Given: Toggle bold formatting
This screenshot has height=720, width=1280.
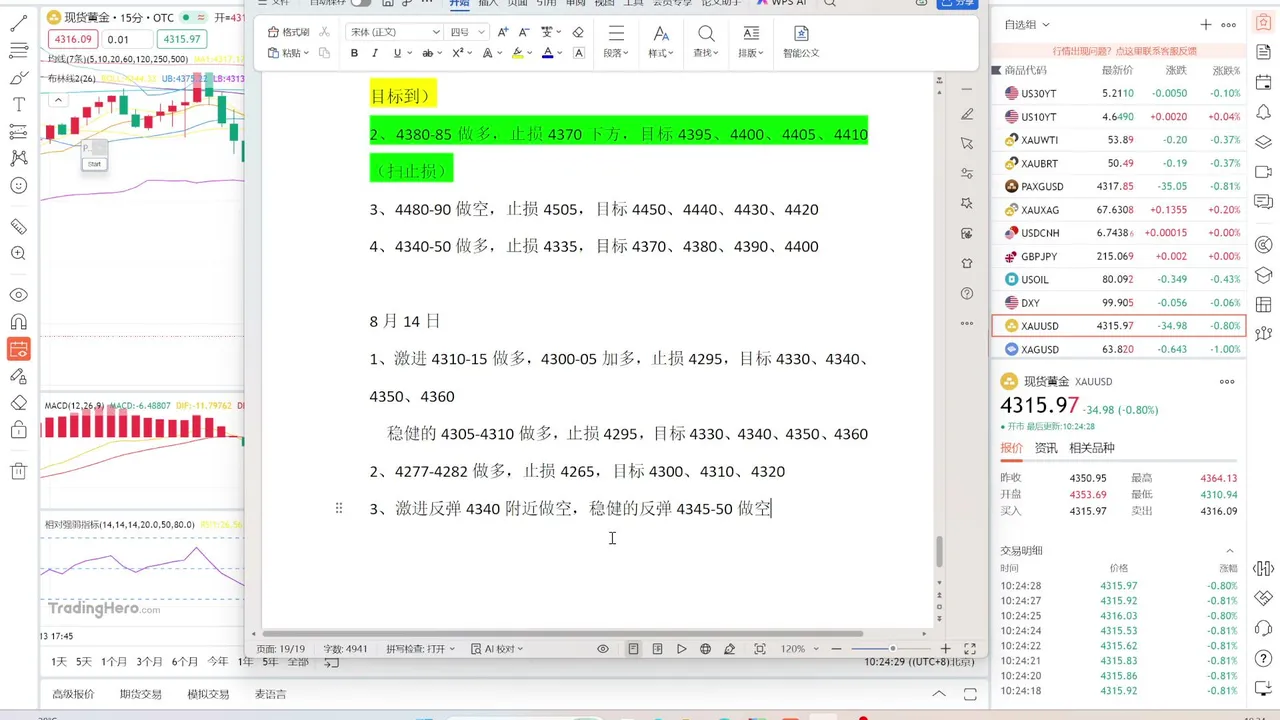Looking at the screenshot, I should click(354, 53).
